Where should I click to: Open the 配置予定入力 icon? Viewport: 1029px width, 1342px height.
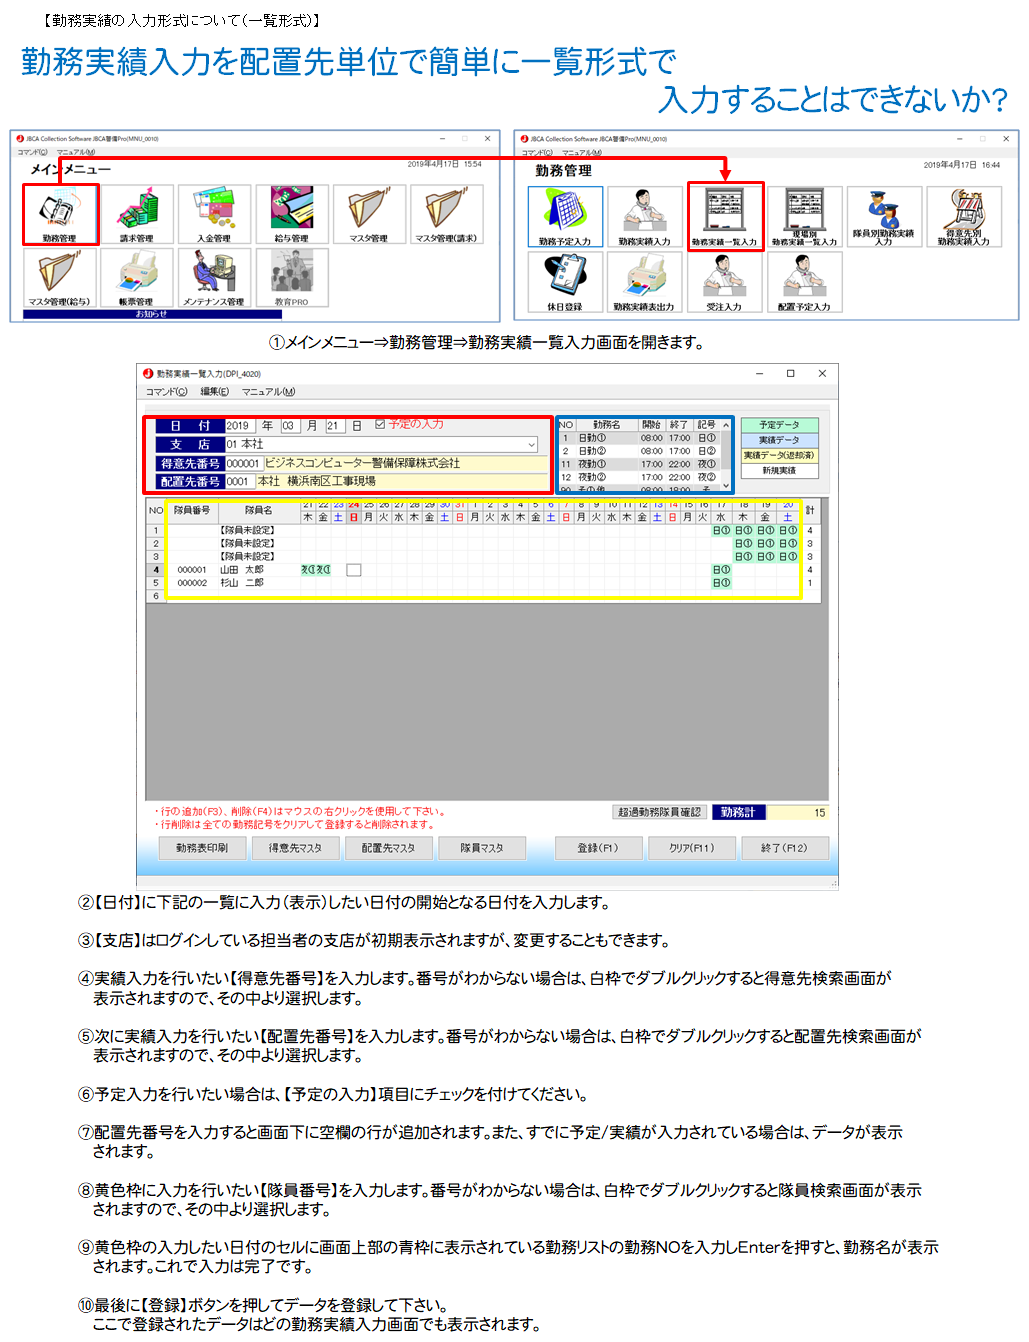[x=804, y=281]
